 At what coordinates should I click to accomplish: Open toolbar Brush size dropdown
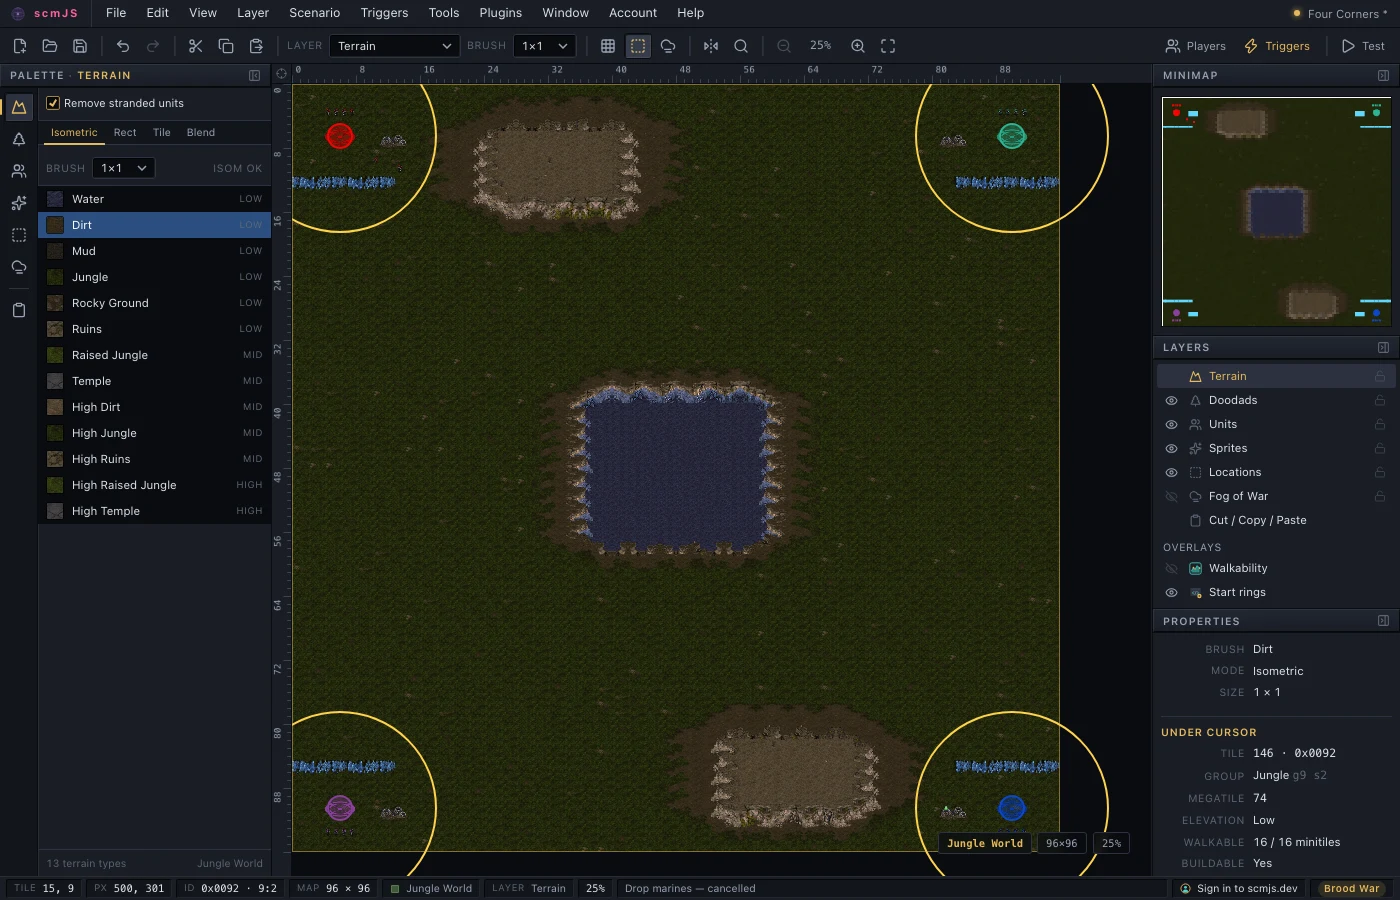point(545,46)
